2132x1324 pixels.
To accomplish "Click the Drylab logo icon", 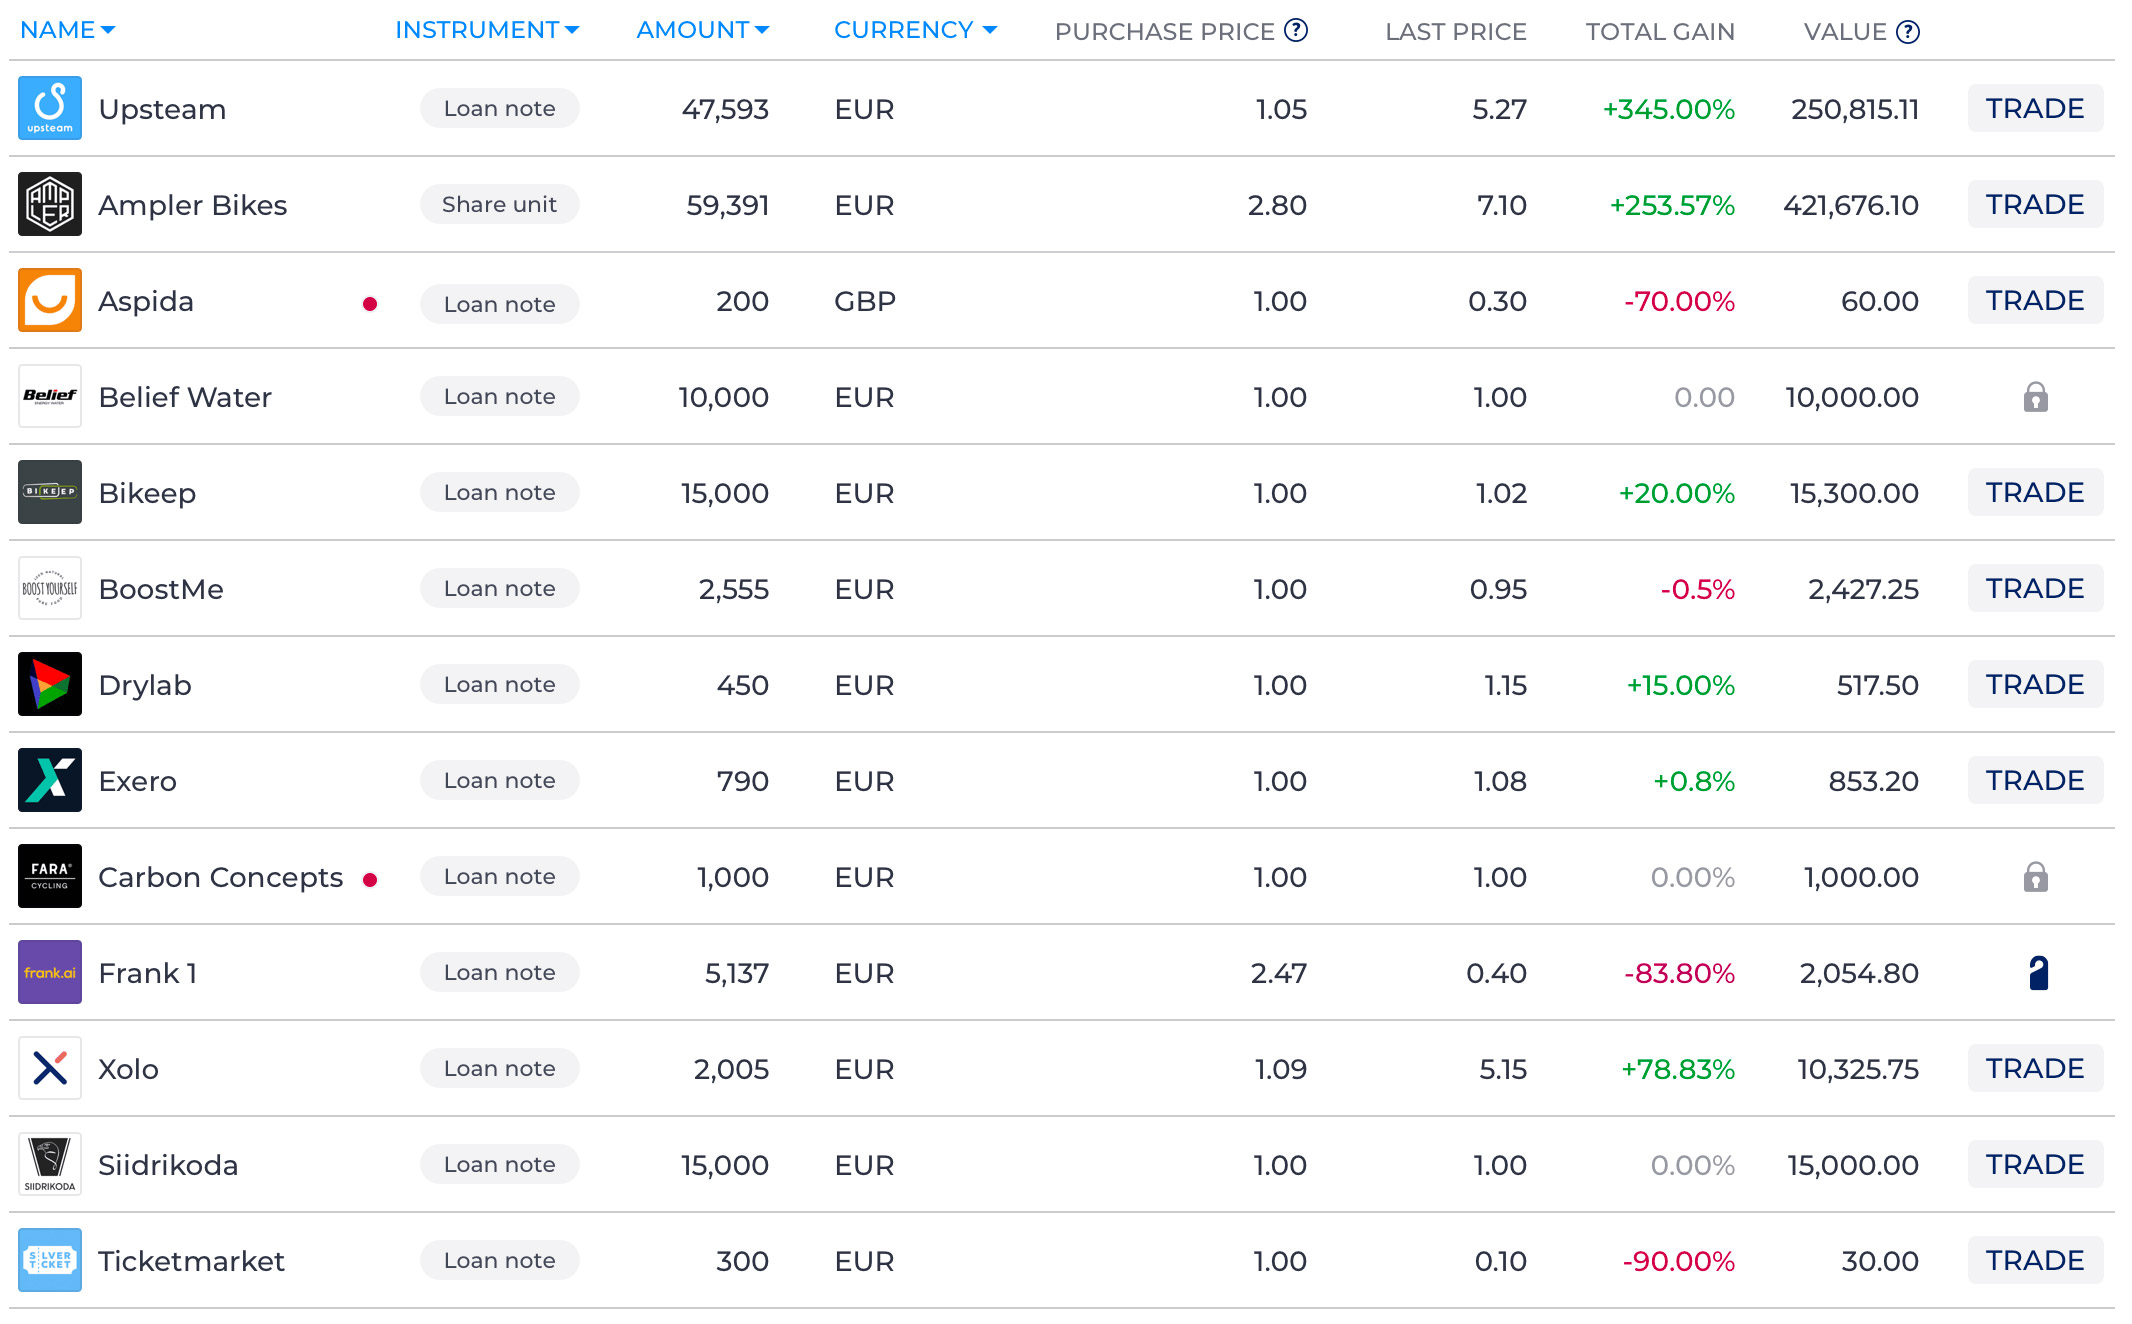I will pos(50,684).
